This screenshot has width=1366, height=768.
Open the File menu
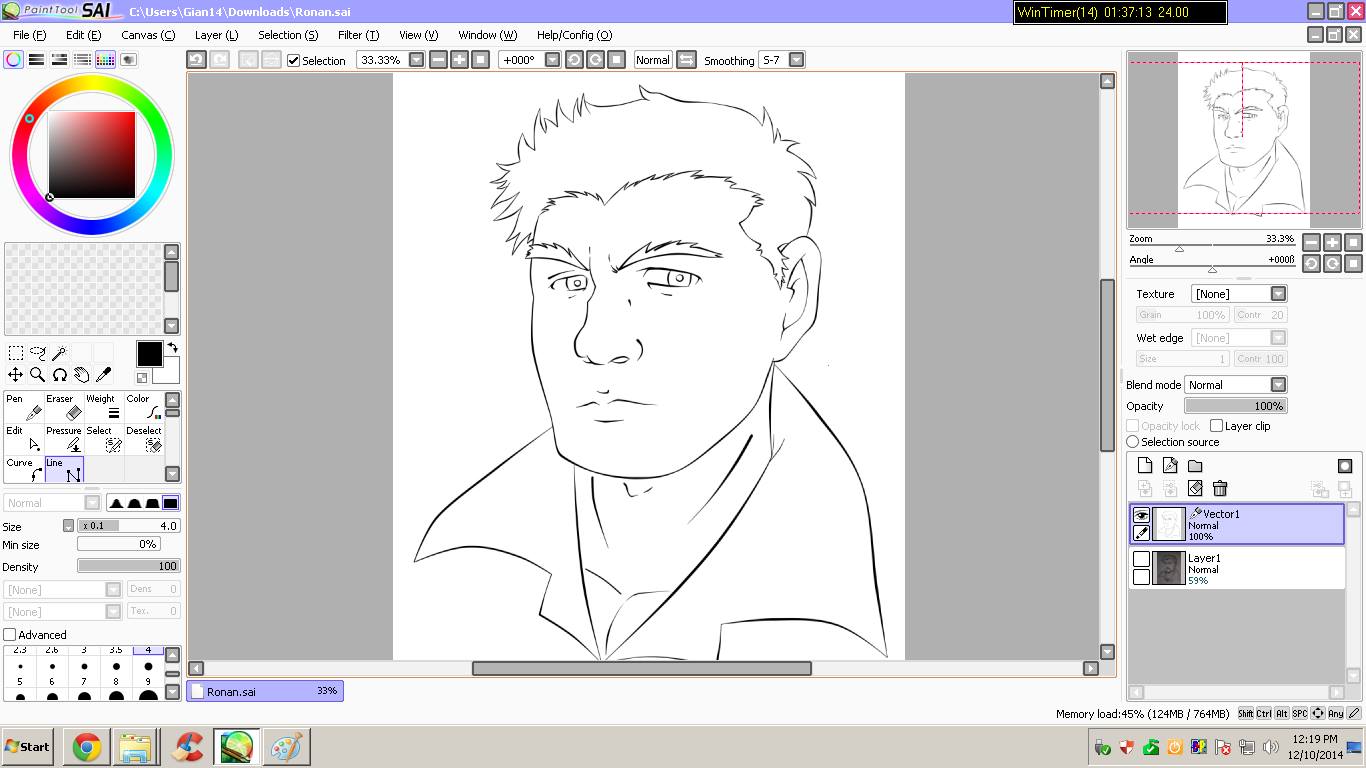pyautogui.click(x=29, y=35)
